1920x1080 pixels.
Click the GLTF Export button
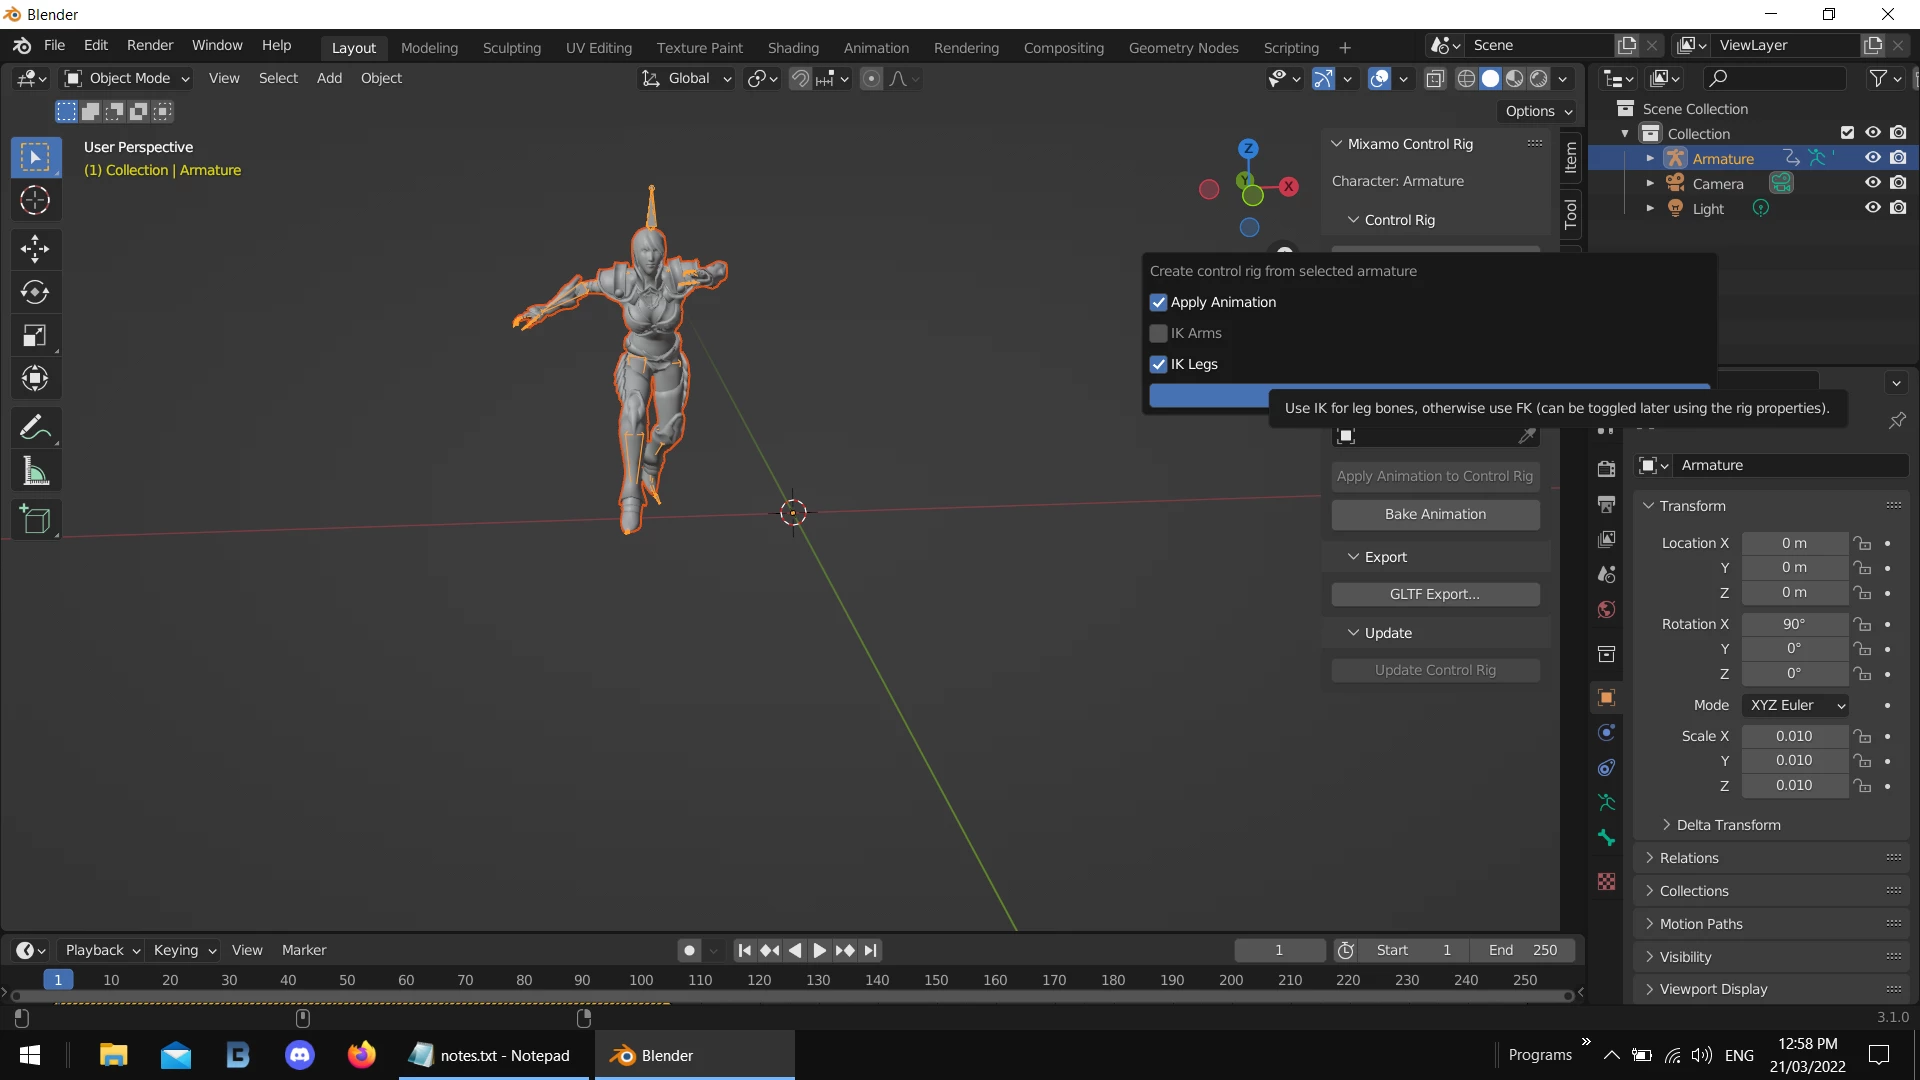pyautogui.click(x=1435, y=594)
